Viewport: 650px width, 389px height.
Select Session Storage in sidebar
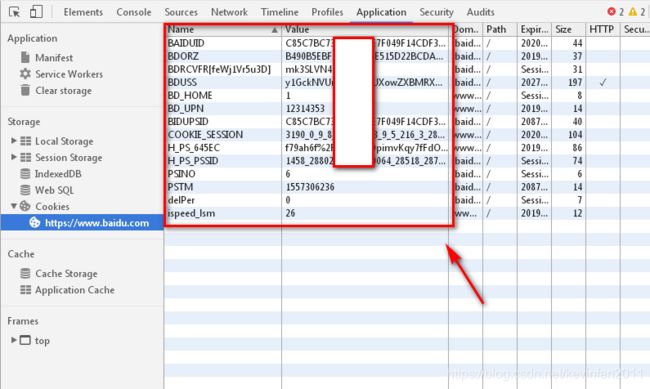pos(68,158)
